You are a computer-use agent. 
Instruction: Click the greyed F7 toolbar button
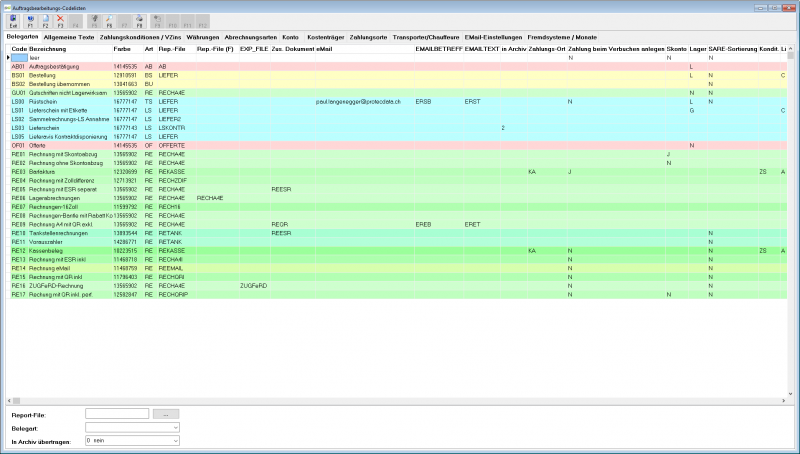pos(124,21)
